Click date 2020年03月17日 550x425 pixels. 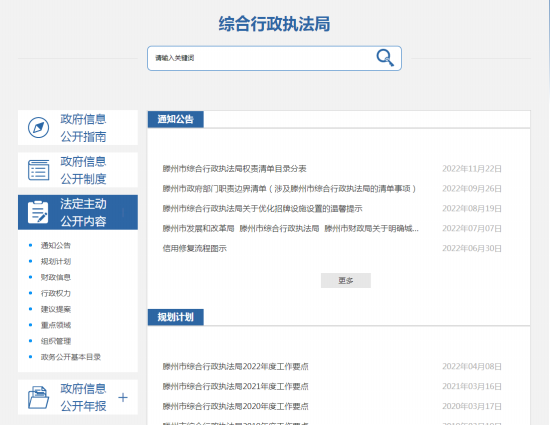pyautogui.click(x=472, y=406)
